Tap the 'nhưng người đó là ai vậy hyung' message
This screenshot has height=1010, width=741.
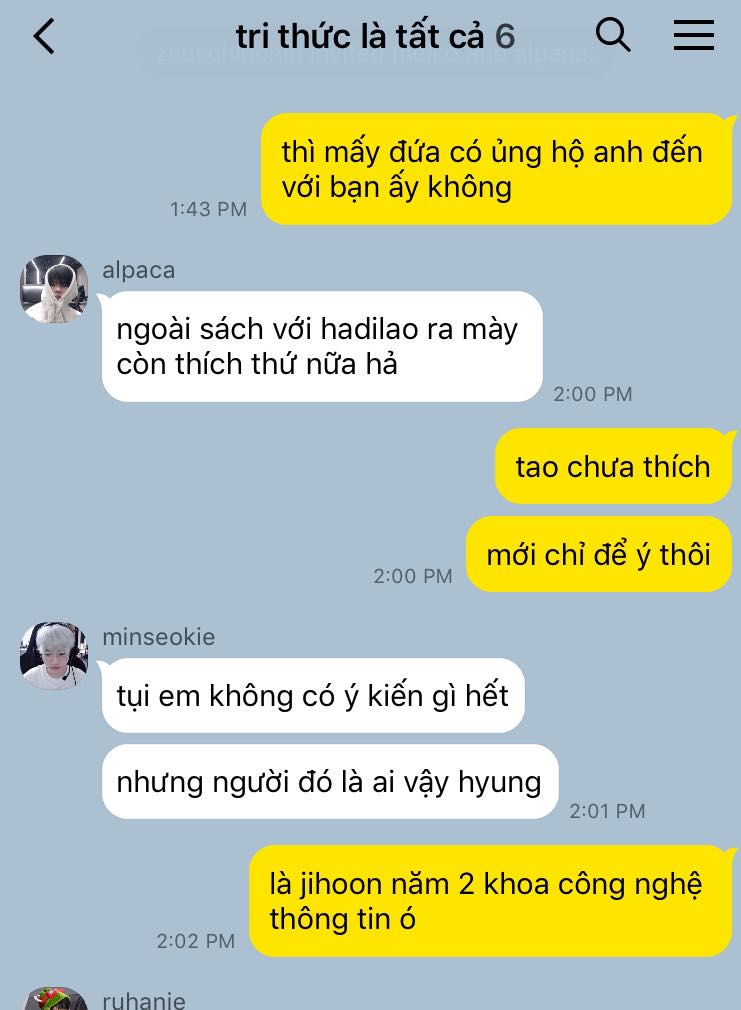330,782
